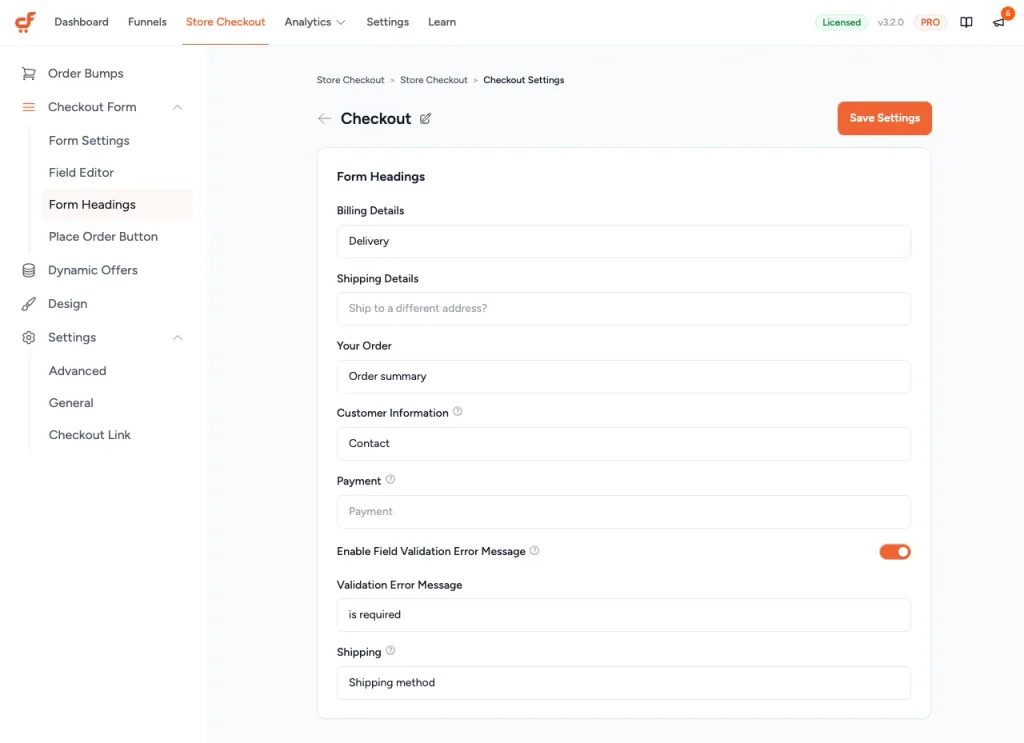Open Place Order Button settings
This screenshot has height=743, width=1024.
[103, 236]
